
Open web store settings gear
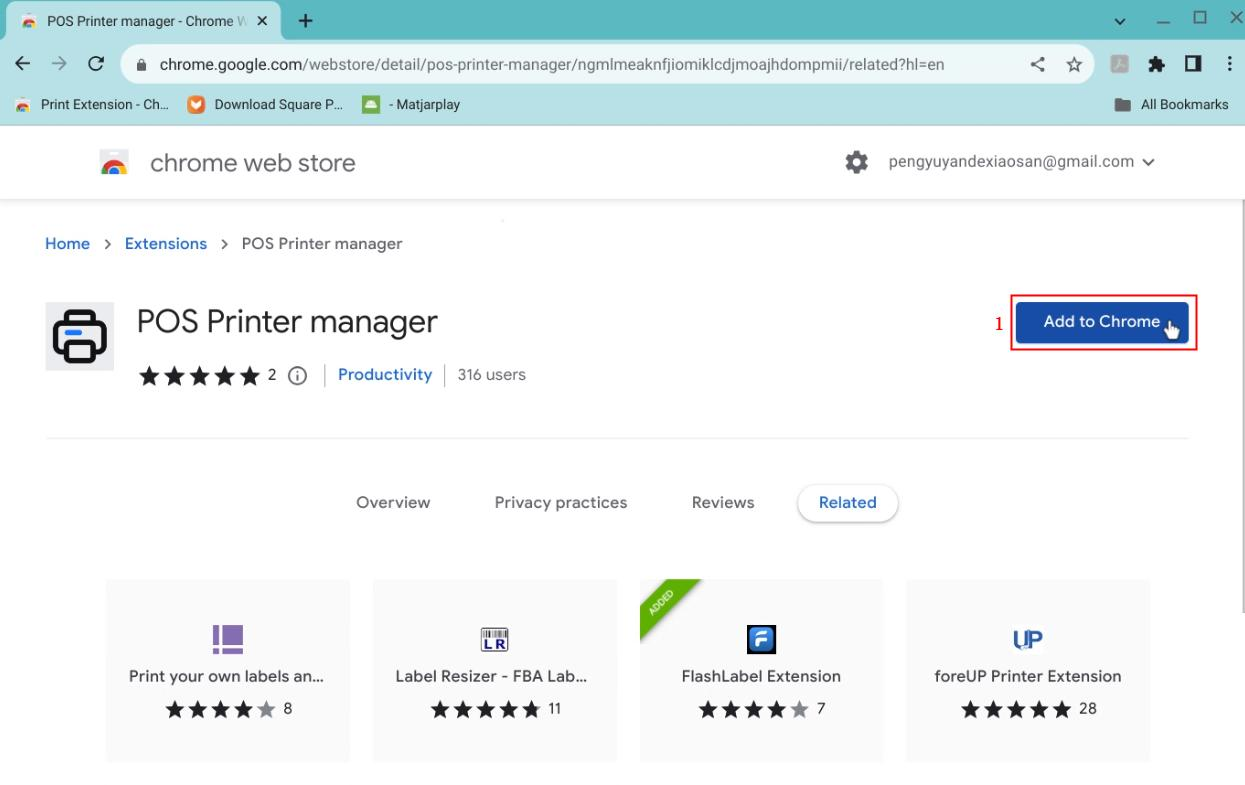click(x=857, y=162)
